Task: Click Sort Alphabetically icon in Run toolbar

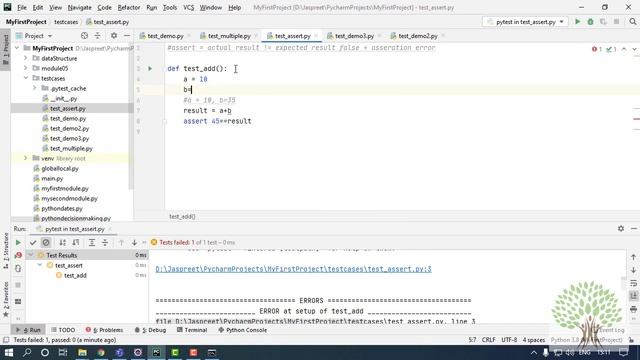Action: pyautogui.click(x=62, y=242)
